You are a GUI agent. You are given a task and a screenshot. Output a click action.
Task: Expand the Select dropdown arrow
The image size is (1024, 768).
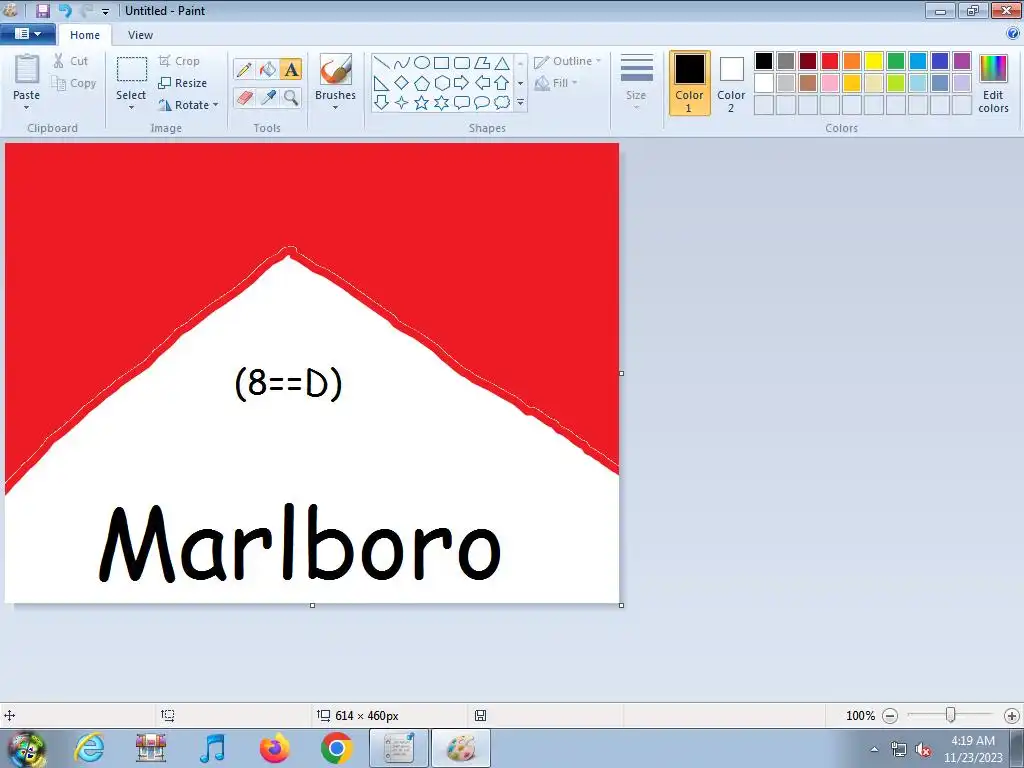(x=131, y=108)
